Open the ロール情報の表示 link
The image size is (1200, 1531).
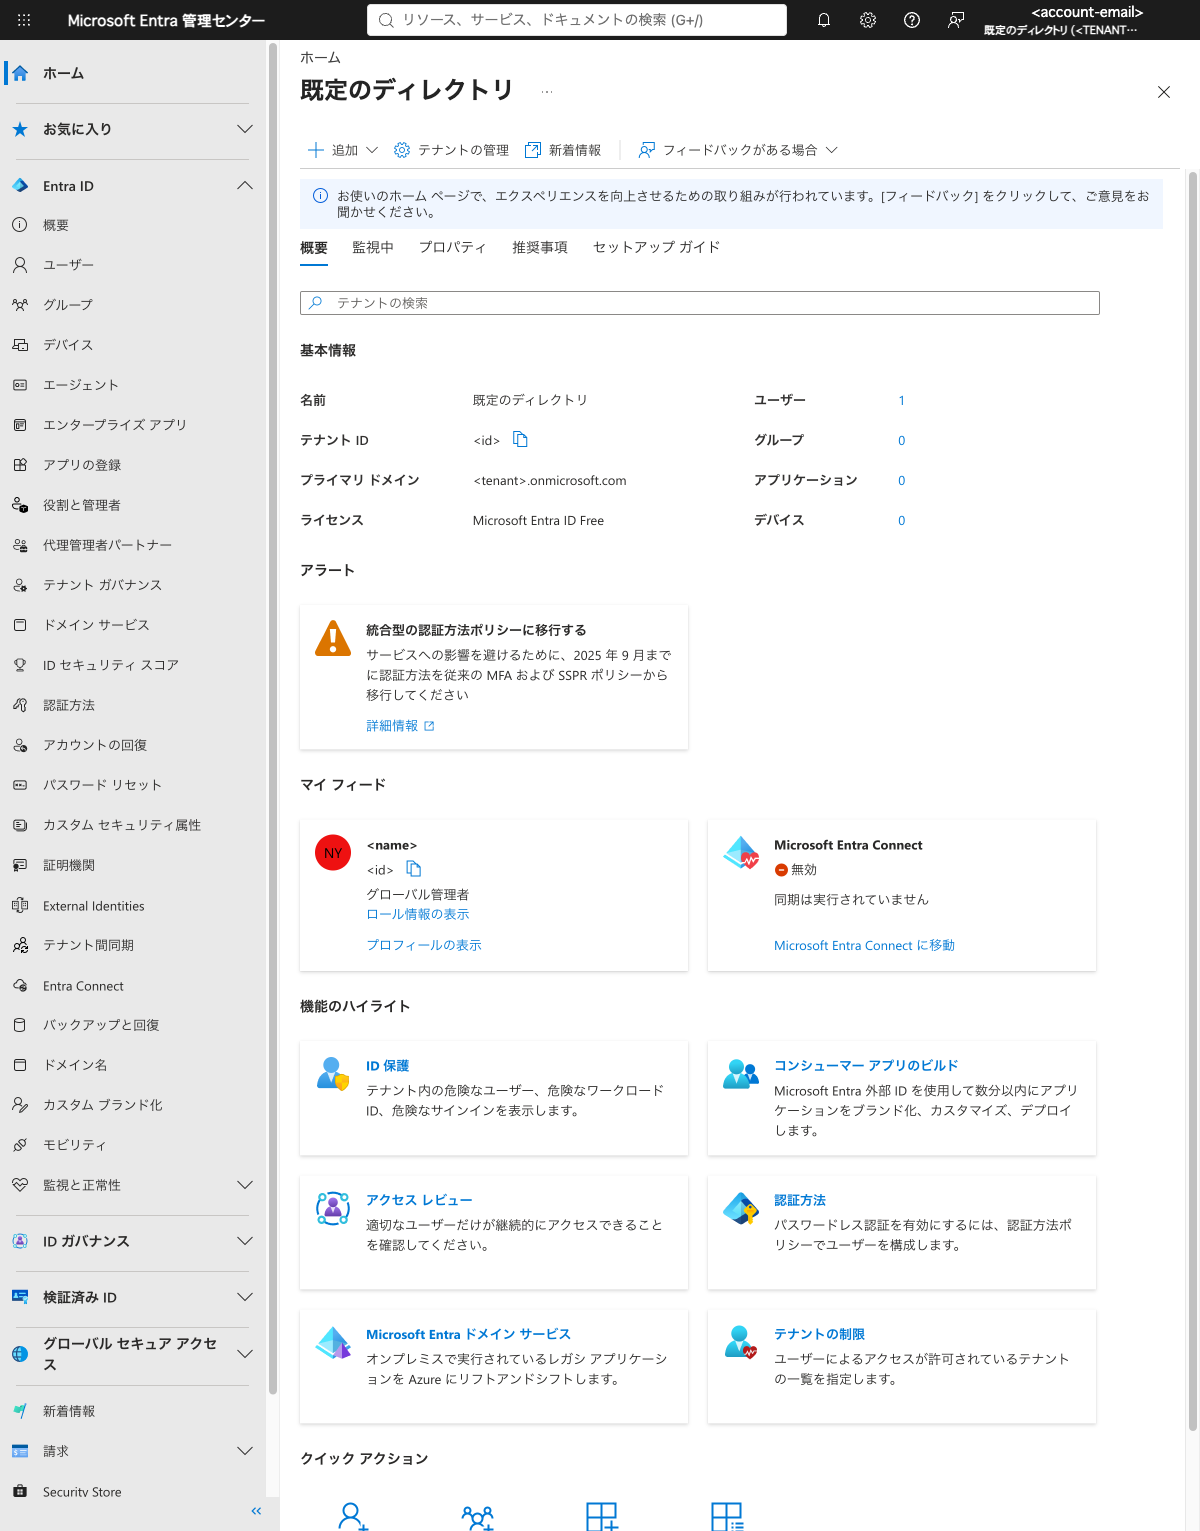point(417,914)
